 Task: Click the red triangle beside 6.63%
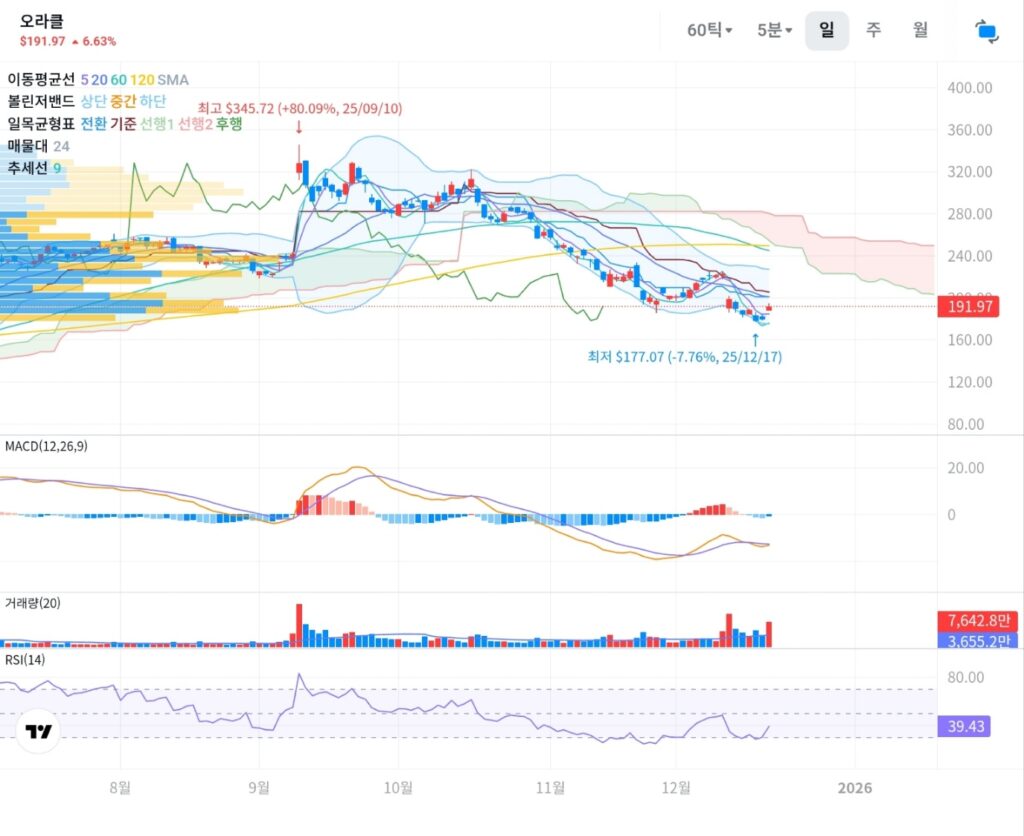75,42
